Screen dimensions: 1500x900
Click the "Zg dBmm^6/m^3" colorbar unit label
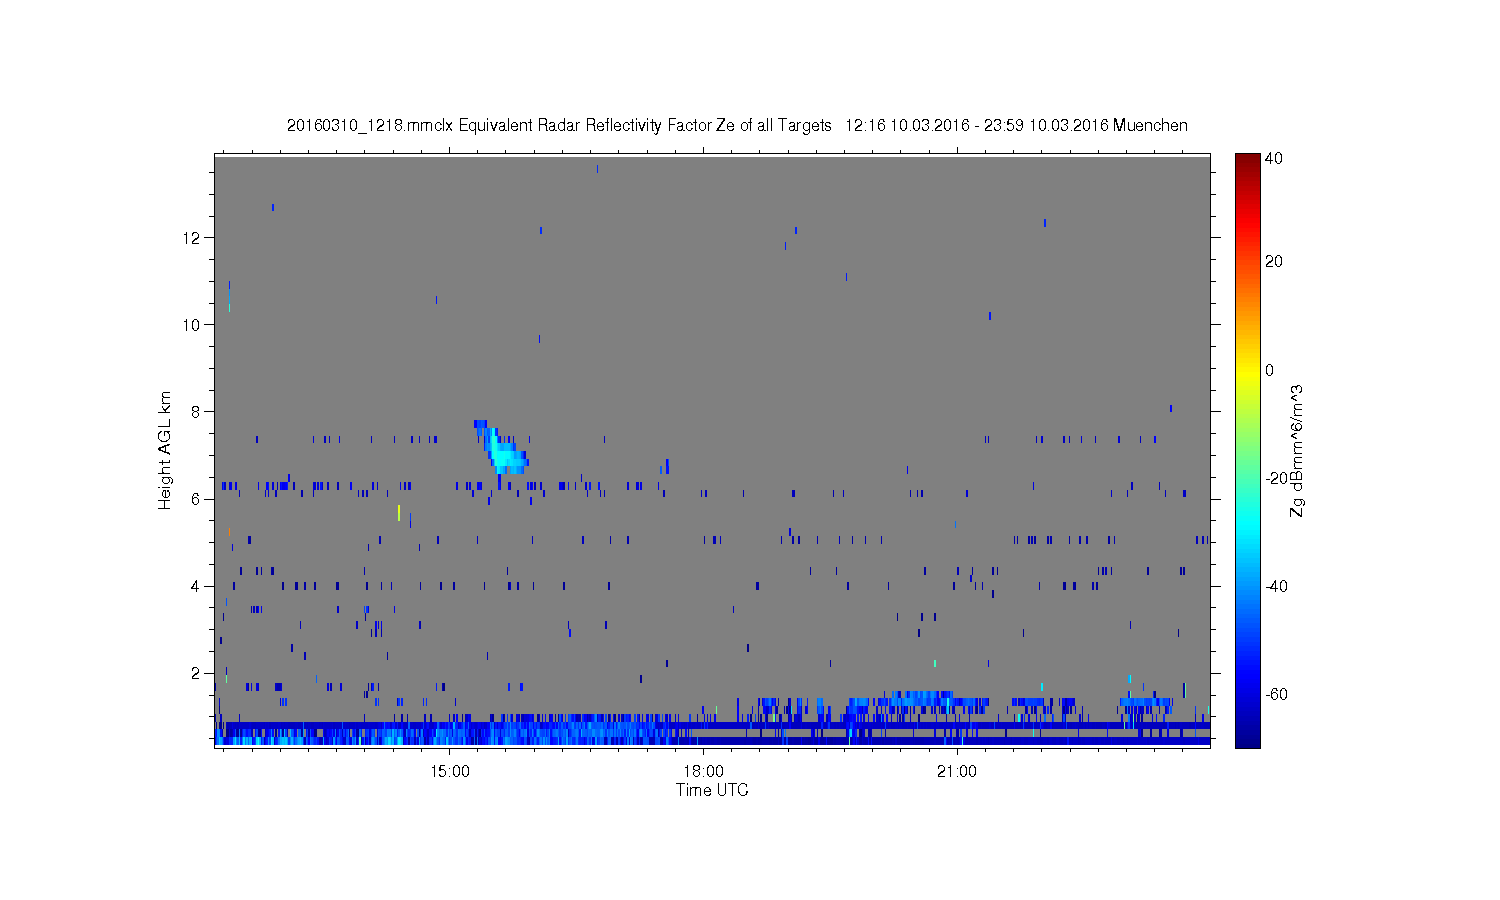tap(1297, 450)
